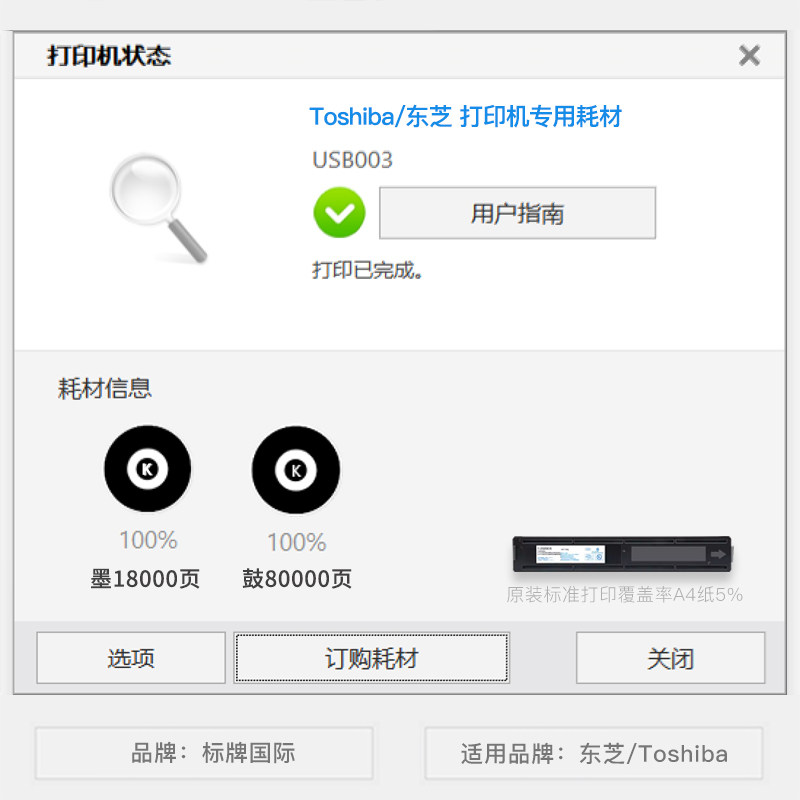The height and width of the screenshot is (800, 800).
Task: Click the 墨18000页 toner page label
Action: point(145,579)
